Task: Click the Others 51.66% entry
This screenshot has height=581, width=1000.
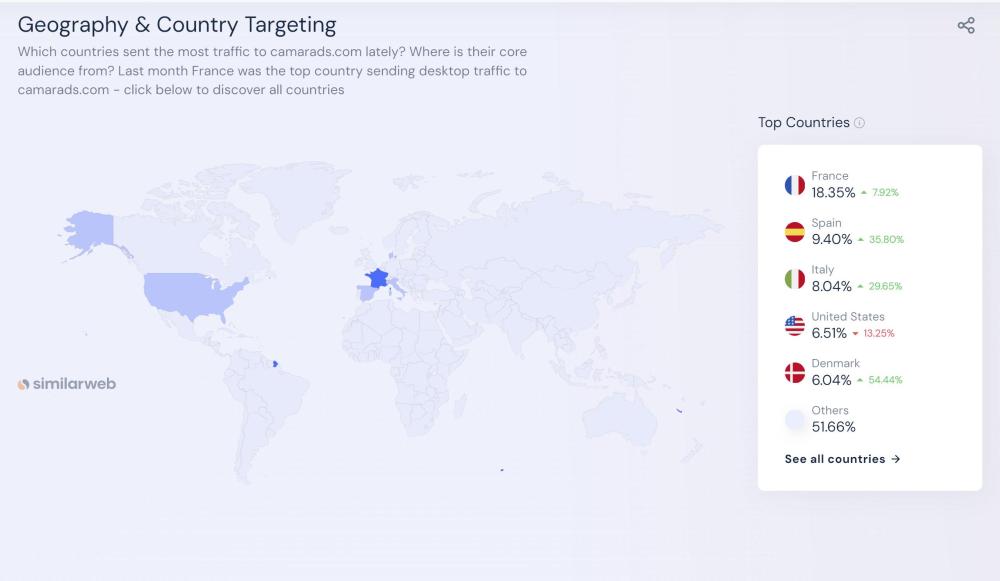Action: tap(833, 427)
